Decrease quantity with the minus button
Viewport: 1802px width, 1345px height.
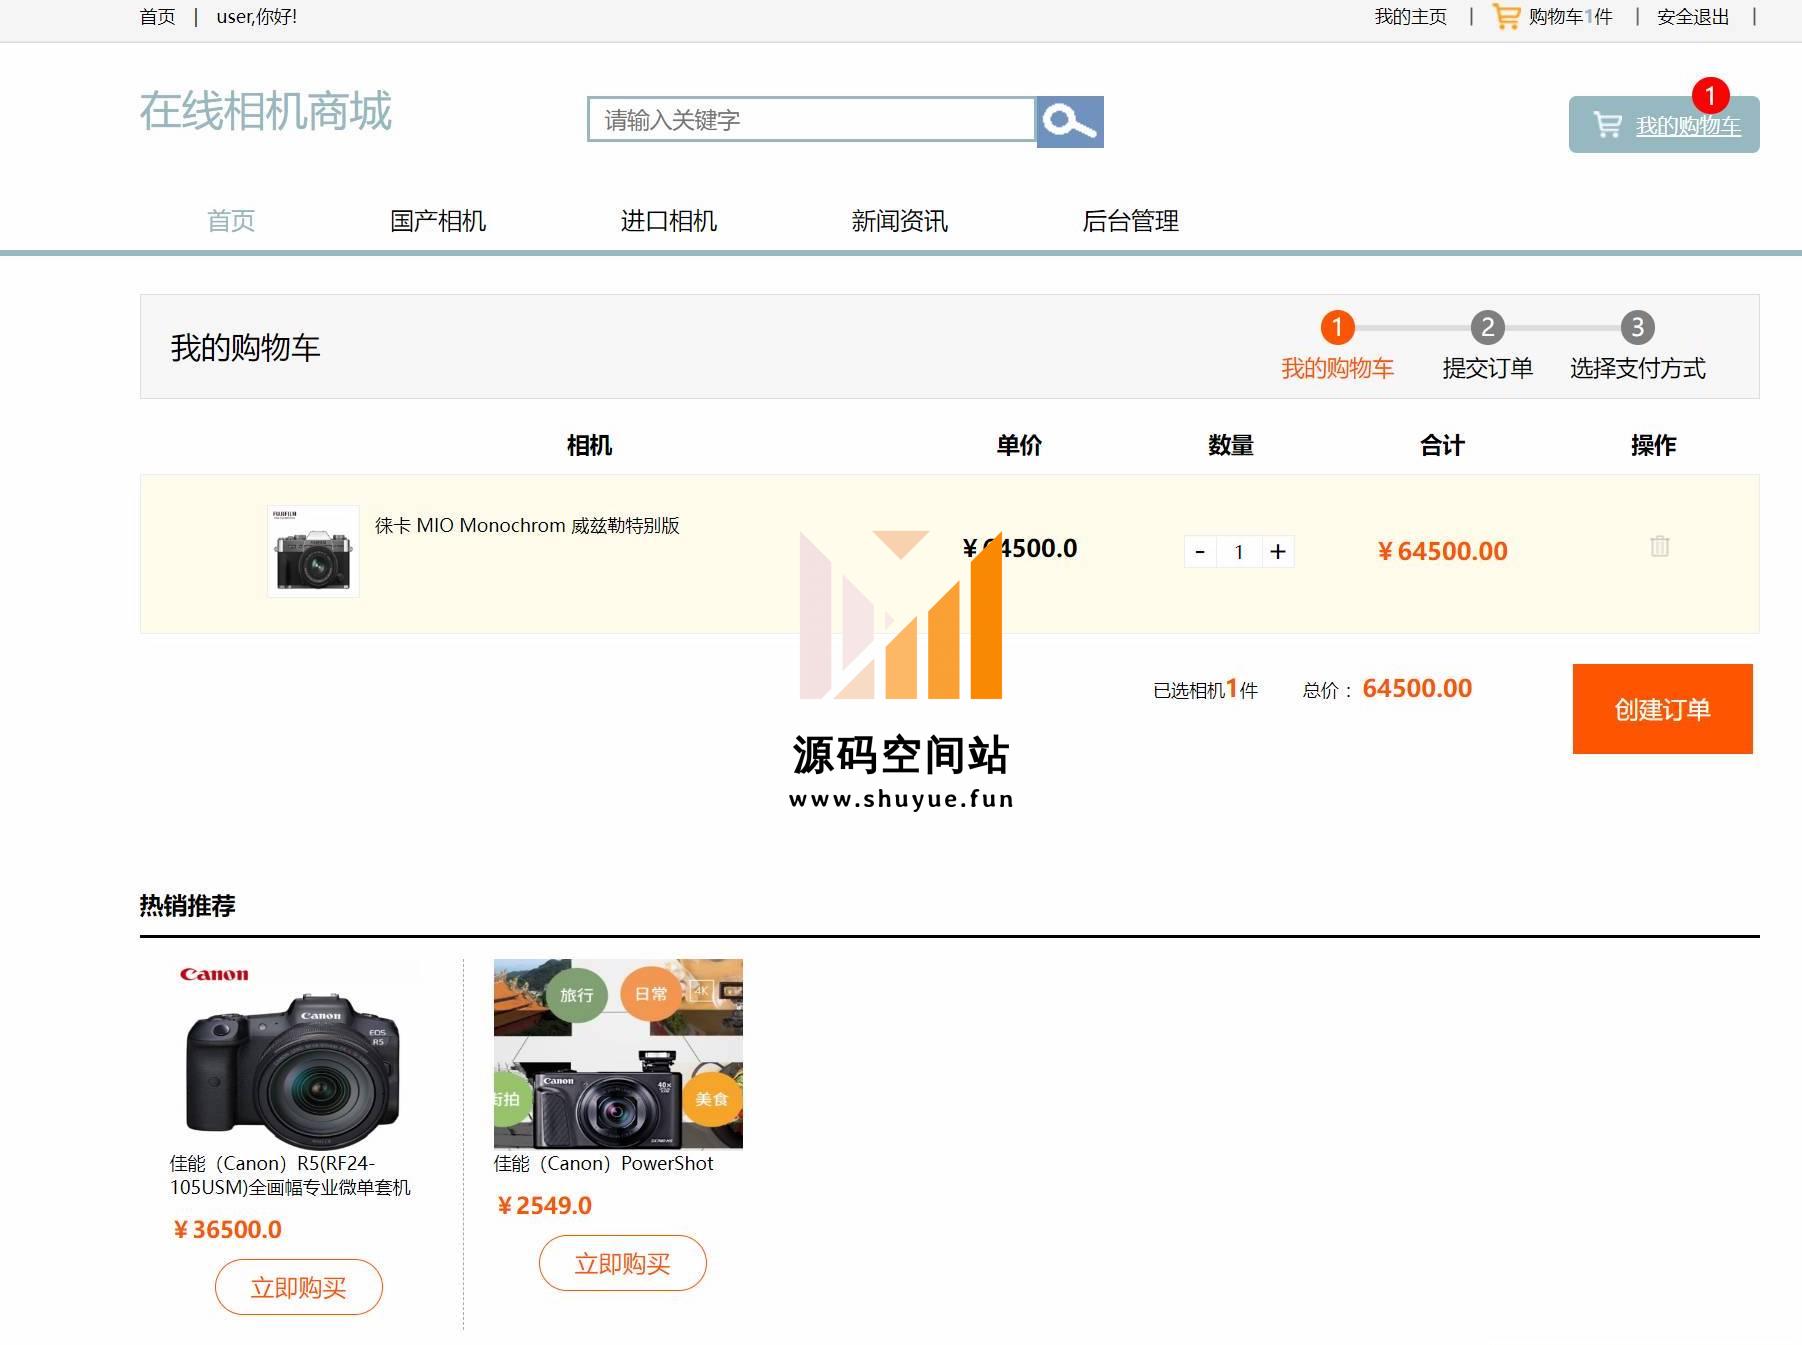(1200, 552)
